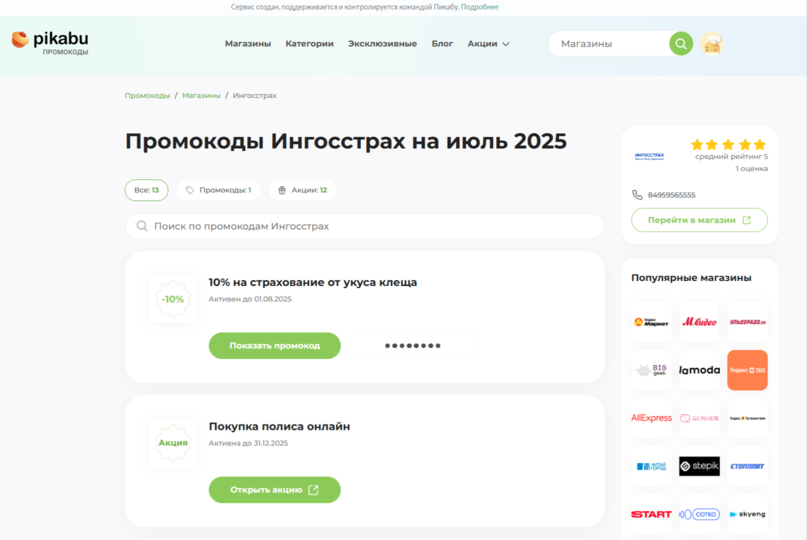The image size is (807, 540).
Task: Open the Покупка полиса онлайн offer title
Action: point(279,426)
